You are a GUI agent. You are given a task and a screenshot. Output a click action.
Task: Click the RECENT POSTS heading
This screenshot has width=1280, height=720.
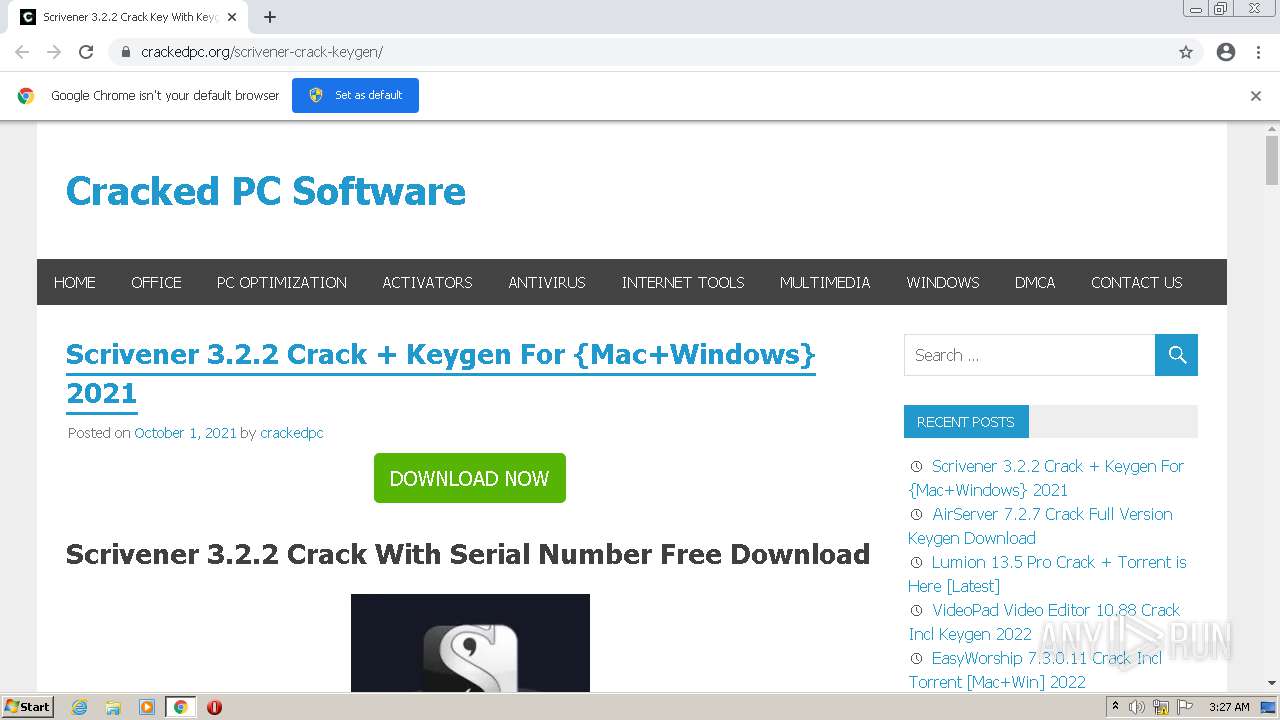[x=965, y=422]
